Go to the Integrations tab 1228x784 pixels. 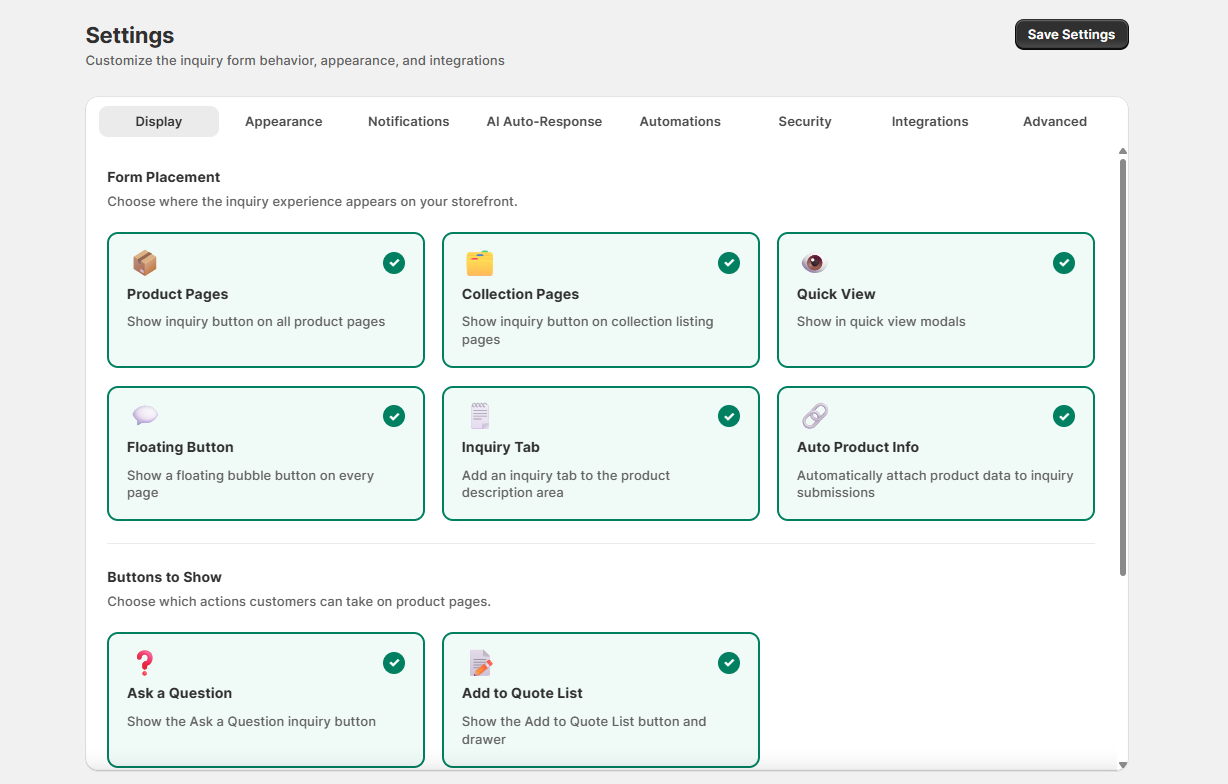[930, 122]
